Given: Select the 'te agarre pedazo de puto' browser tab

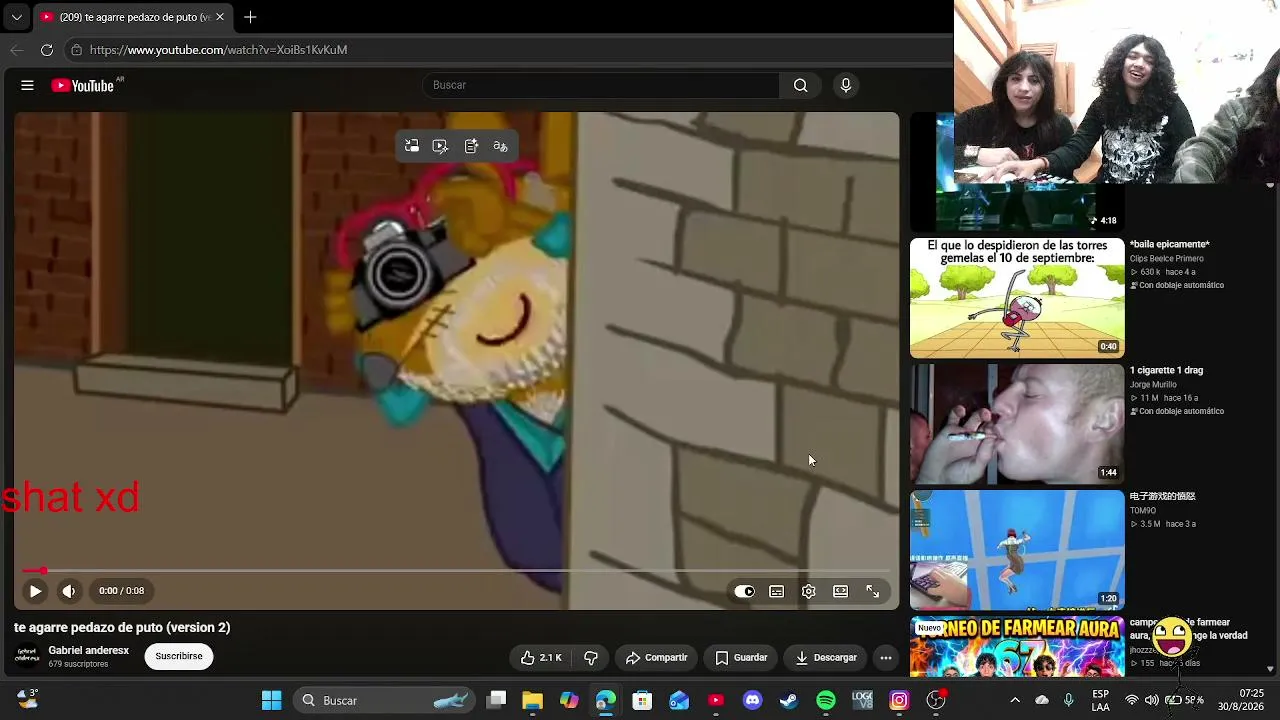Looking at the screenshot, I should pyautogui.click(x=132, y=17).
